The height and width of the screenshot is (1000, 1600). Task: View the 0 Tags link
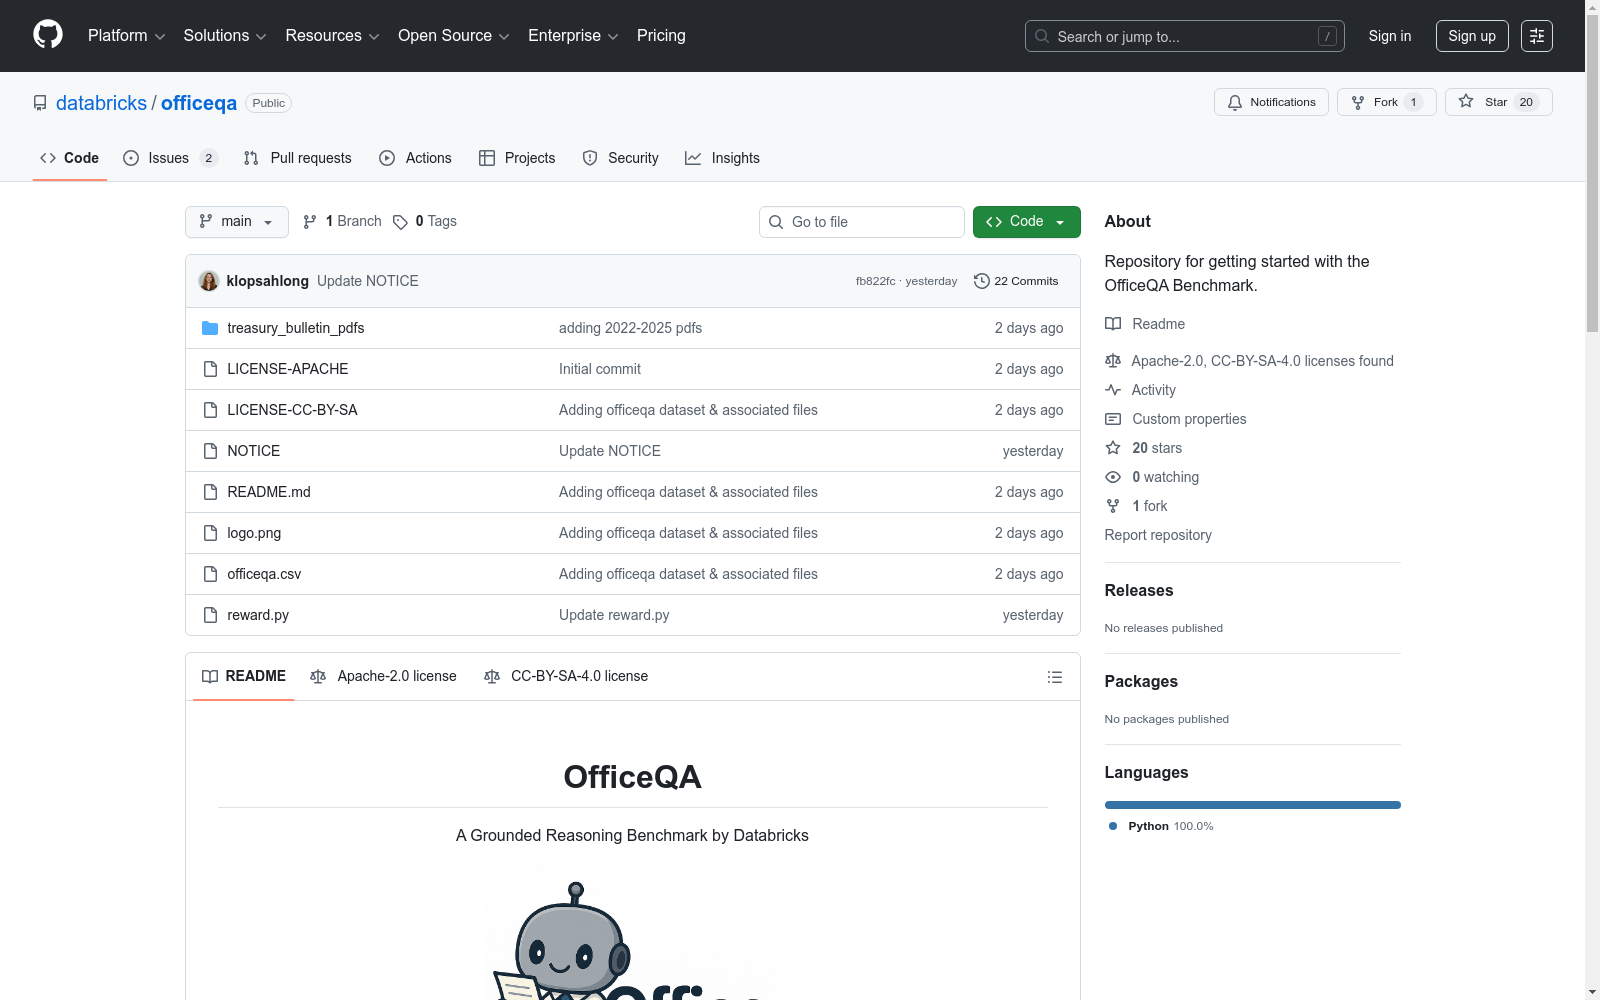coord(425,222)
